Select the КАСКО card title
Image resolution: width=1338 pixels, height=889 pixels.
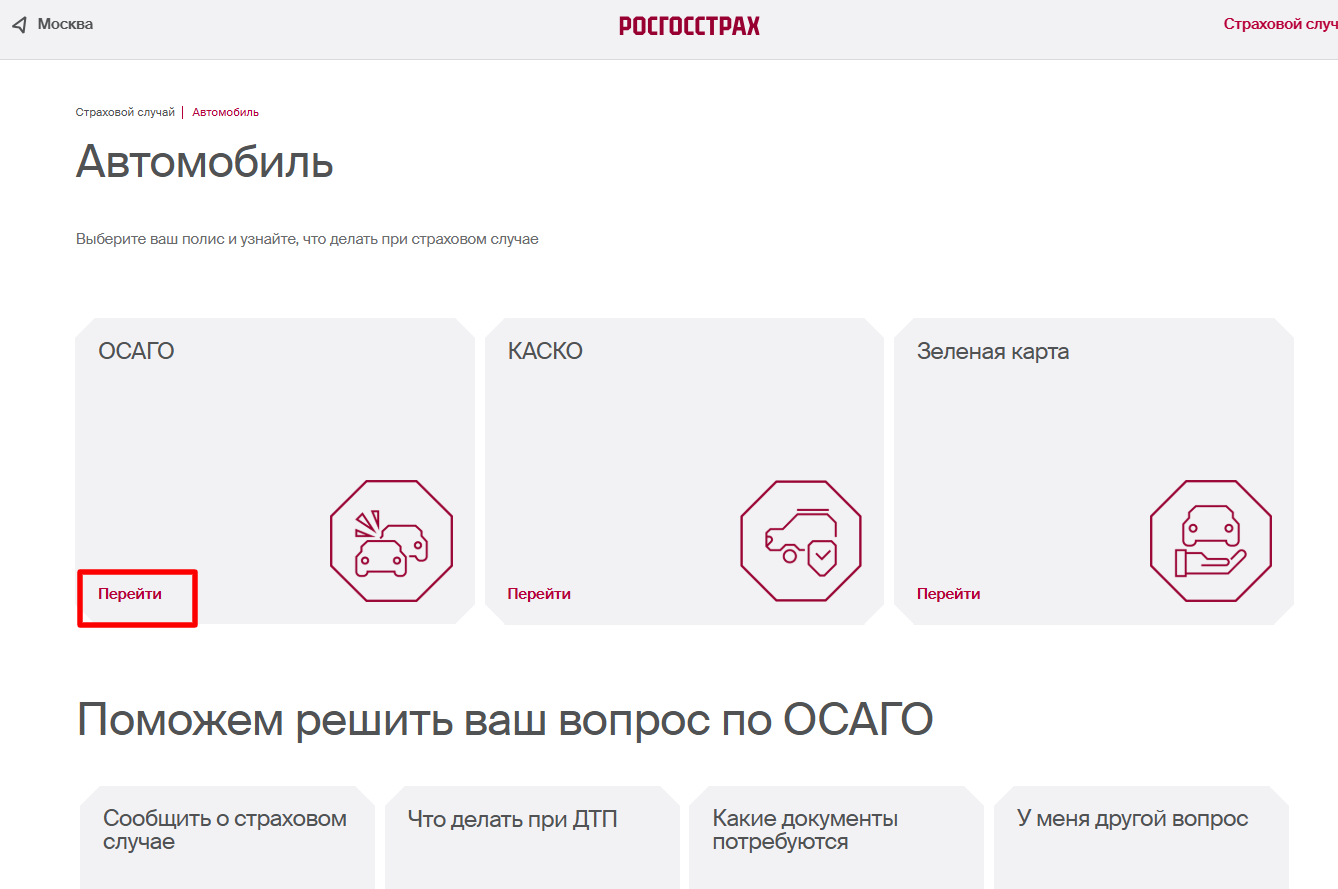coord(545,351)
